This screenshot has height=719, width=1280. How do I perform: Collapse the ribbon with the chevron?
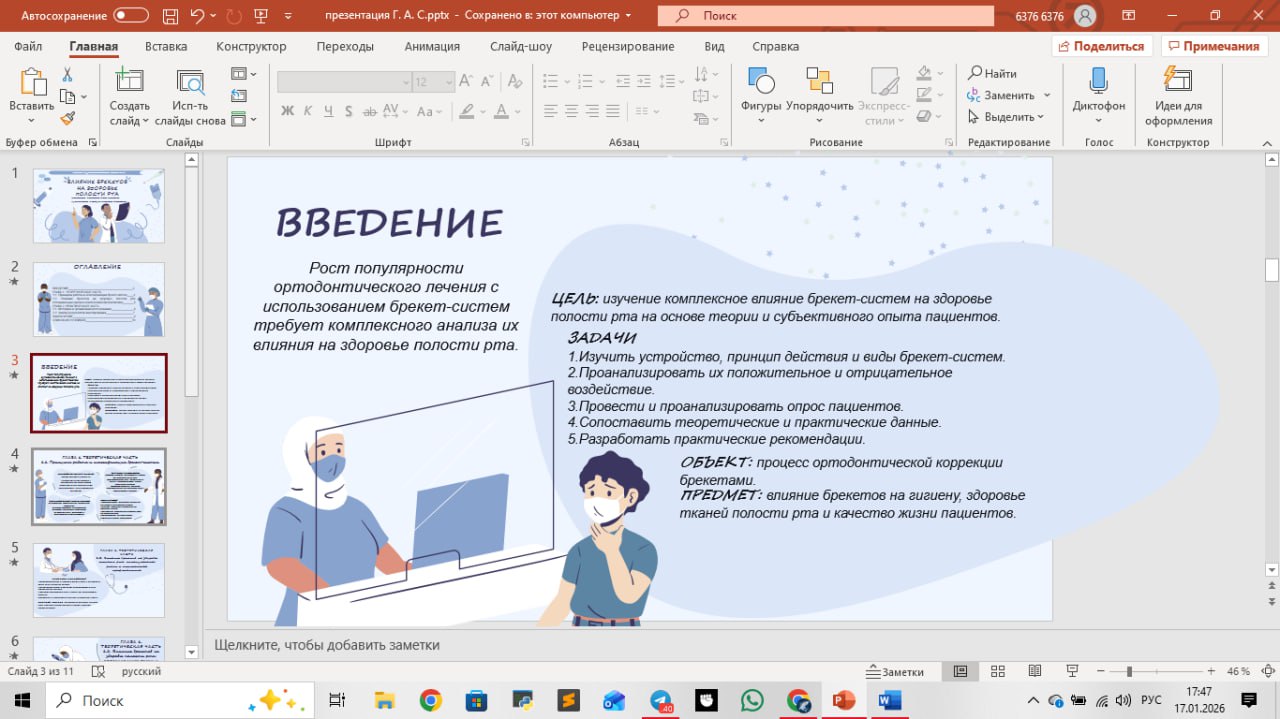point(1265,142)
